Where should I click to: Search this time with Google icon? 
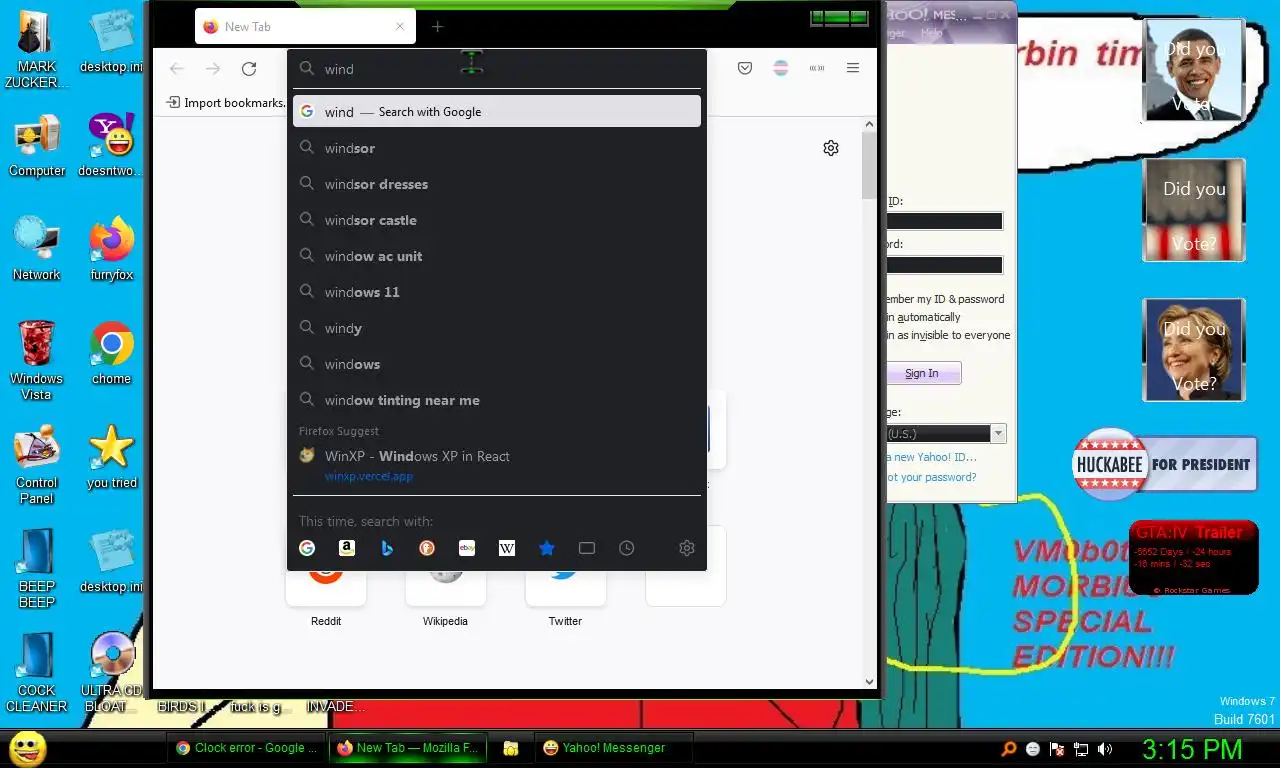[307, 548]
